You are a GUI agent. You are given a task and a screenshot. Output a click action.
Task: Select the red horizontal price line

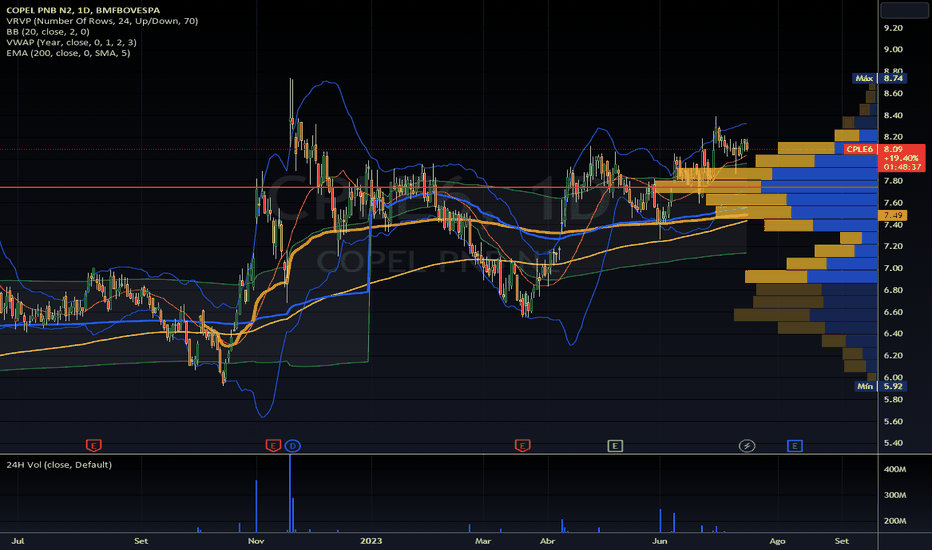click(439, 187)
